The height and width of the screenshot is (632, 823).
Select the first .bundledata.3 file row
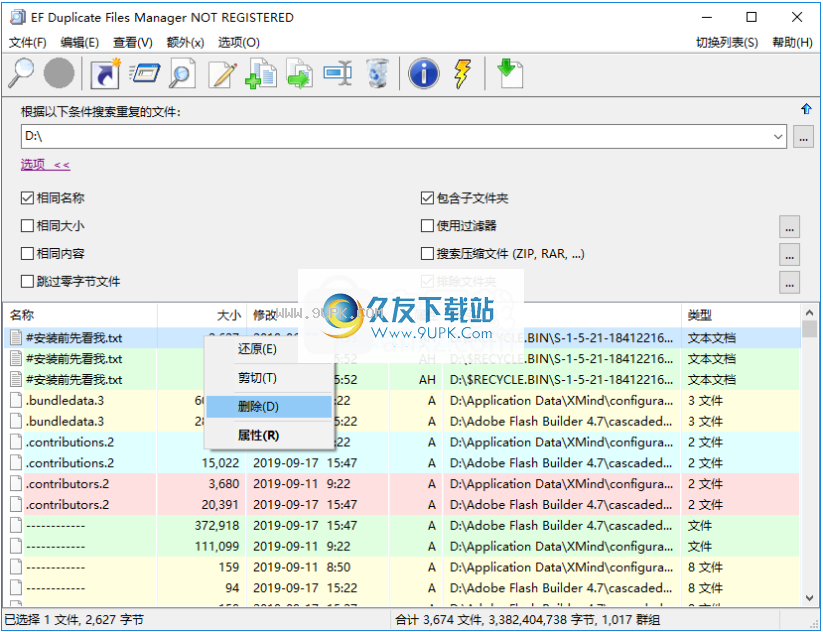[x=402, y=401]
